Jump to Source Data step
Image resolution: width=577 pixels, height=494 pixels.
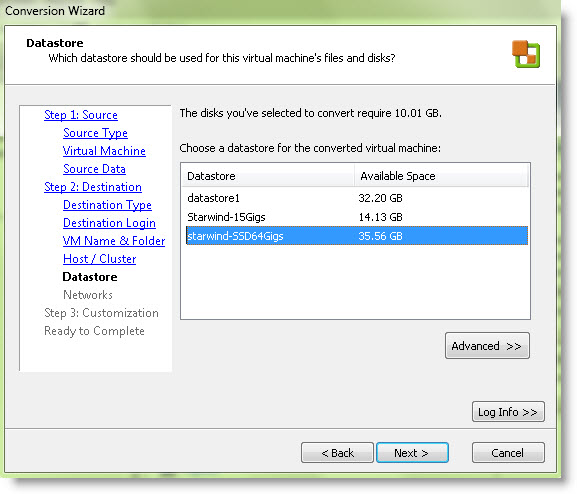94,169
